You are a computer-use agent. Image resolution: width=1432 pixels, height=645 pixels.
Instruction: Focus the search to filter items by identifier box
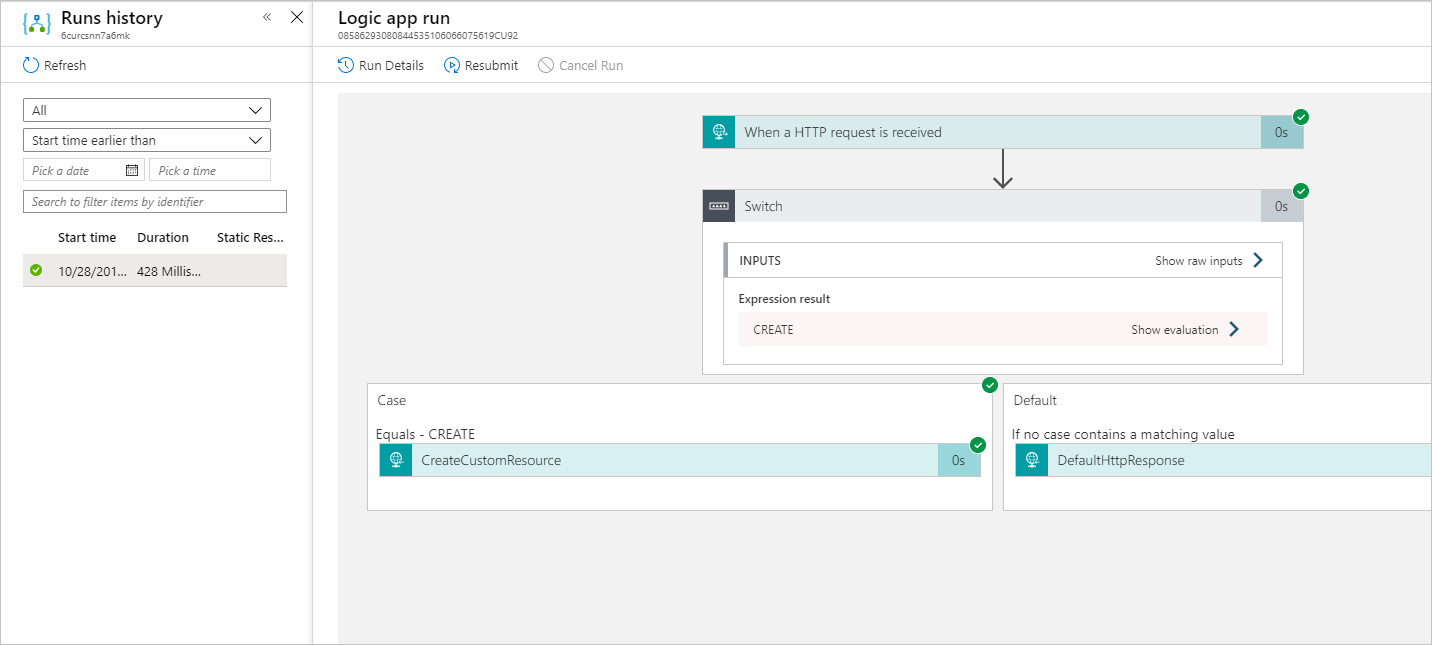pos(155,201)
